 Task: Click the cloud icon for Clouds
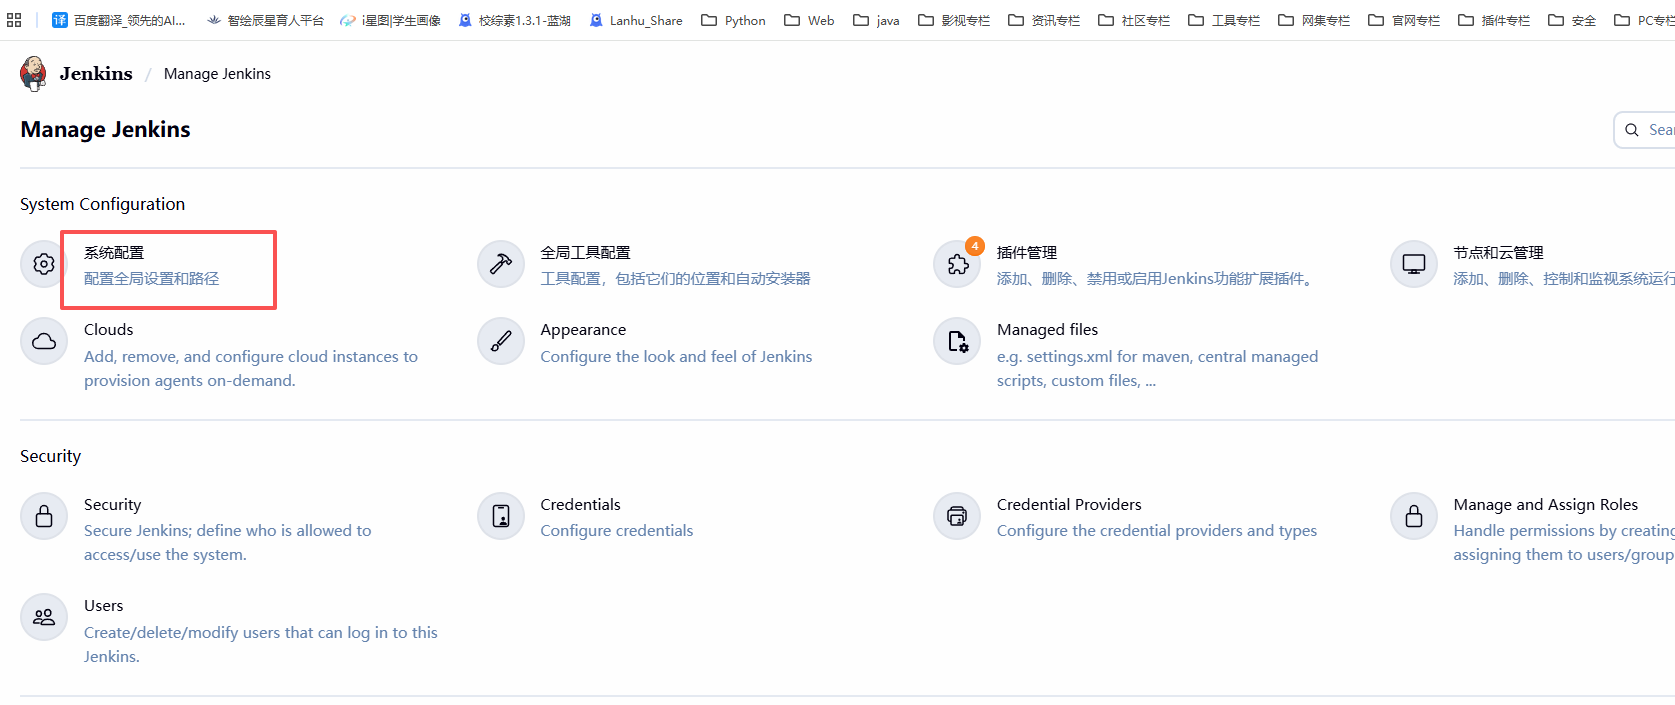(x=44, y=341)
